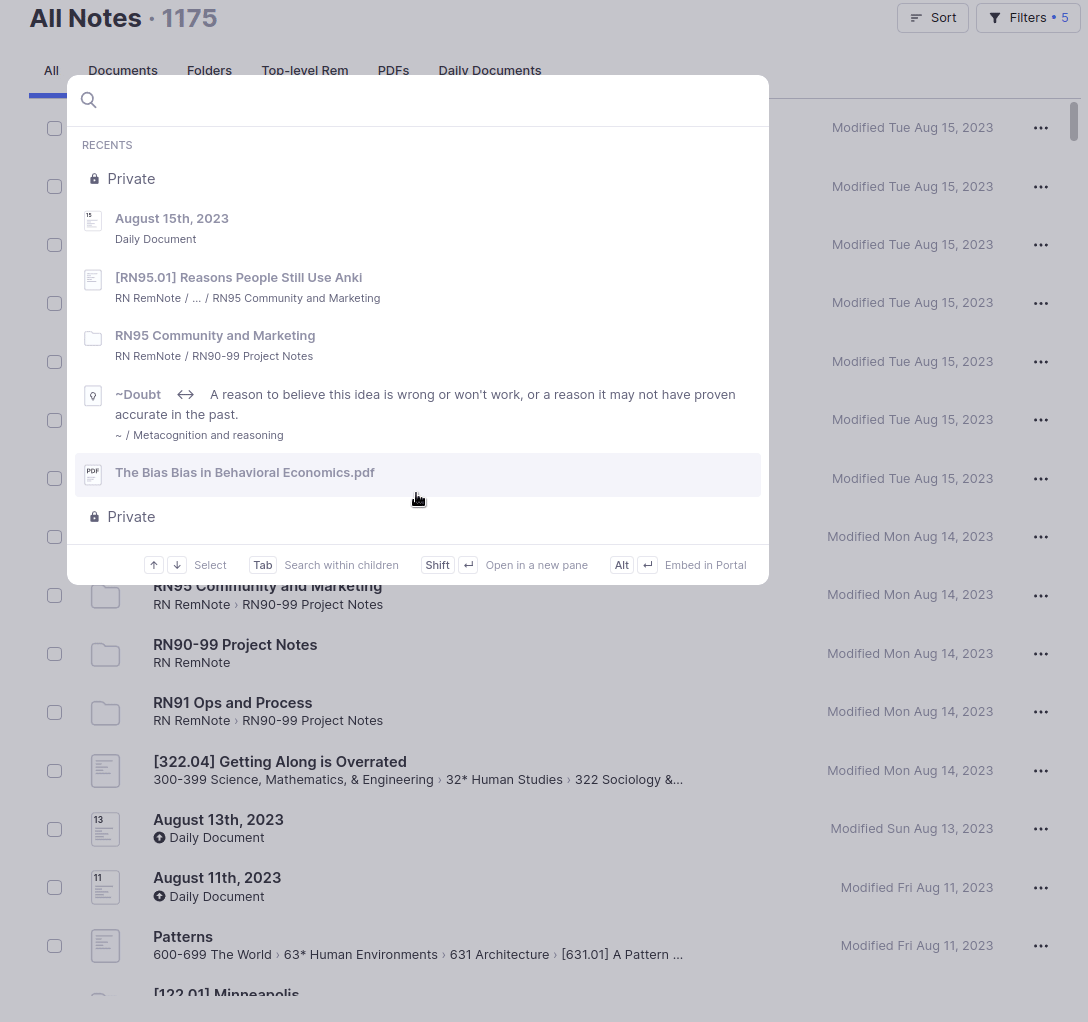Open the PDF icon for Bias Bias file

[93, 474]
